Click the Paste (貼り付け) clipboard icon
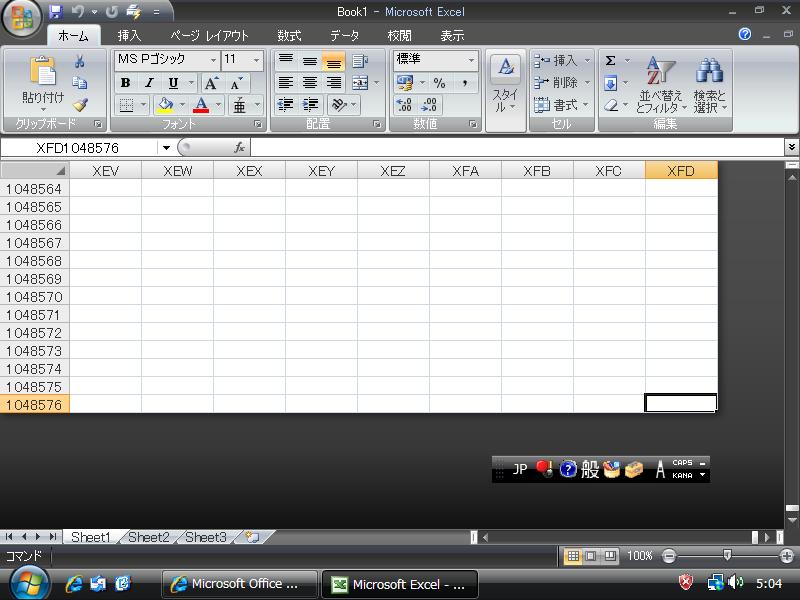Image resolution: width=800 pixels, height=600 pixels. coord(43,71)
